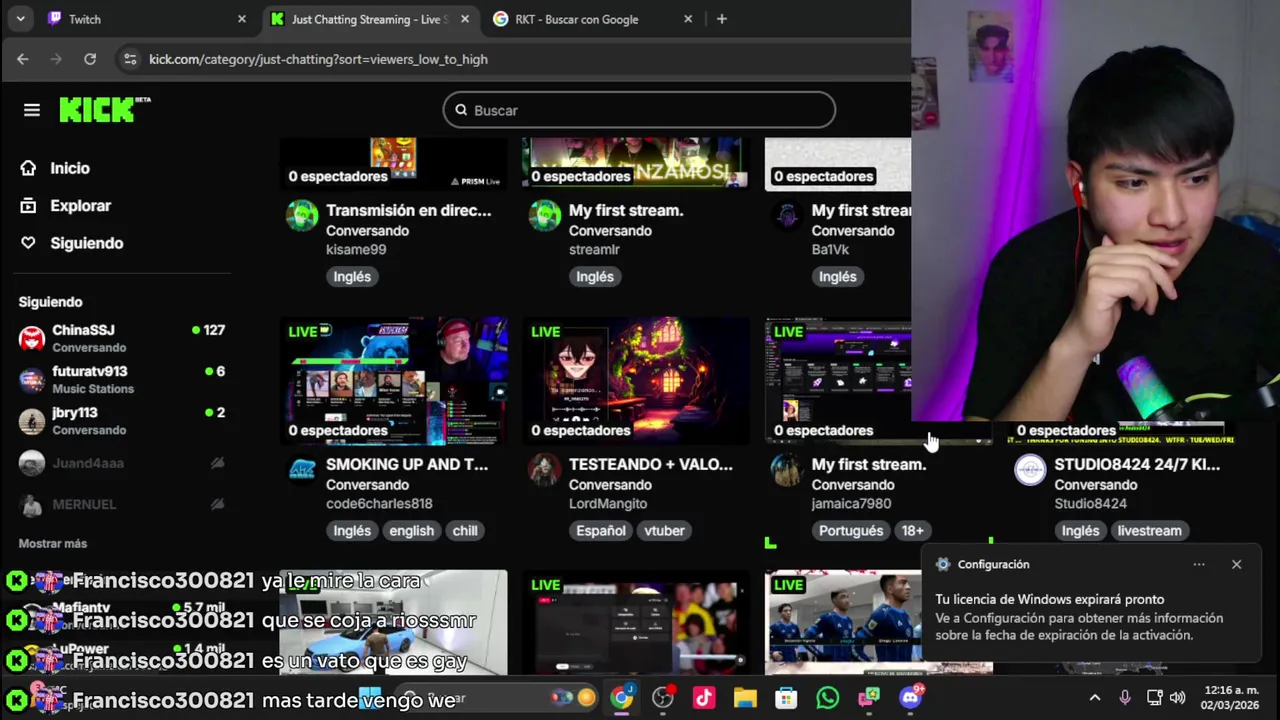Go to Inicio in sidebar
This screenshot has height=720, width=1280.
point(70,168)
